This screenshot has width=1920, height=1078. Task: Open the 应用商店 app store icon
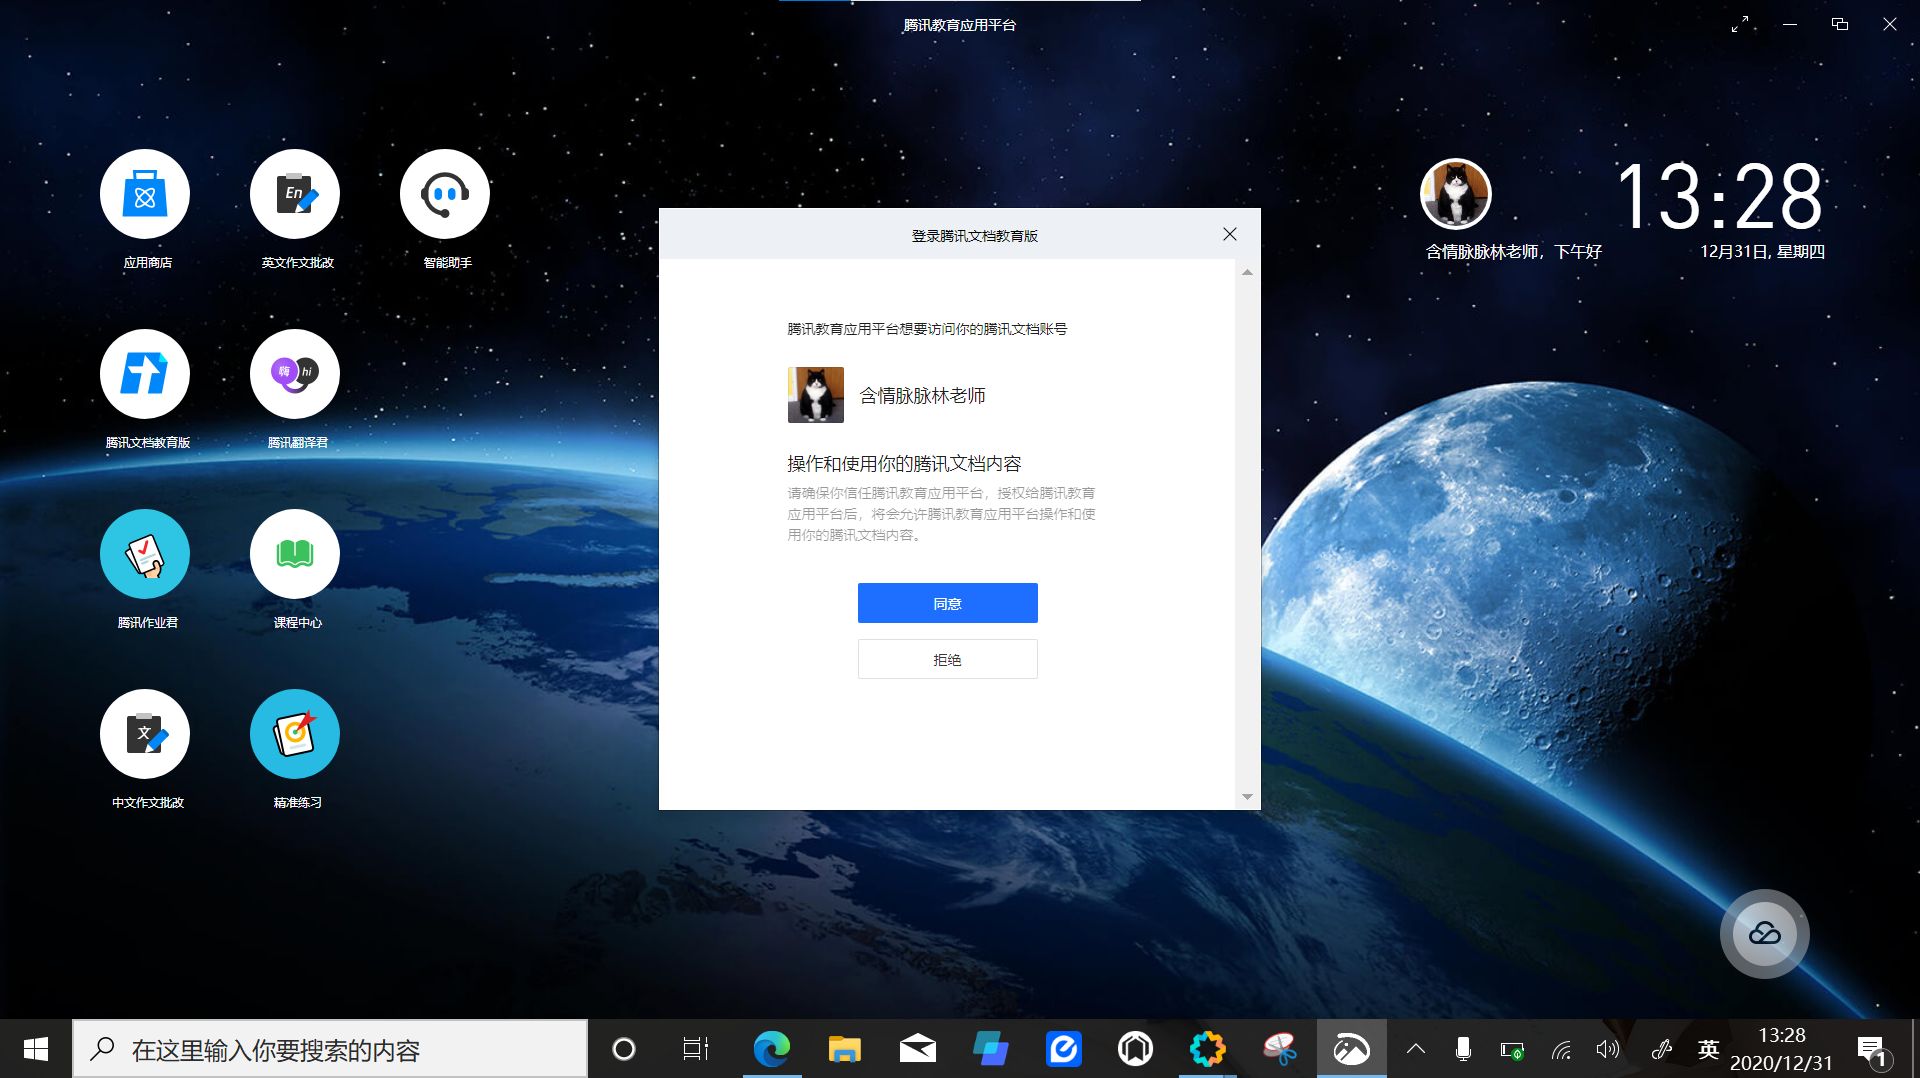145,194
